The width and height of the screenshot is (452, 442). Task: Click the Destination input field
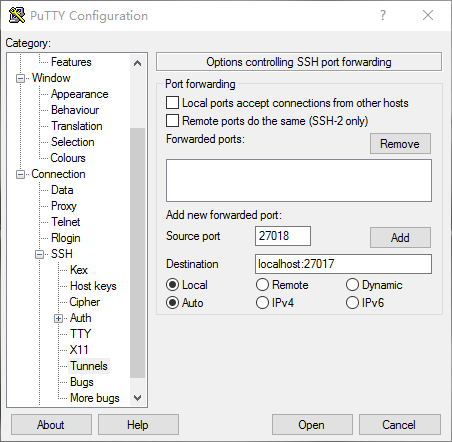(x=343, y=264)
